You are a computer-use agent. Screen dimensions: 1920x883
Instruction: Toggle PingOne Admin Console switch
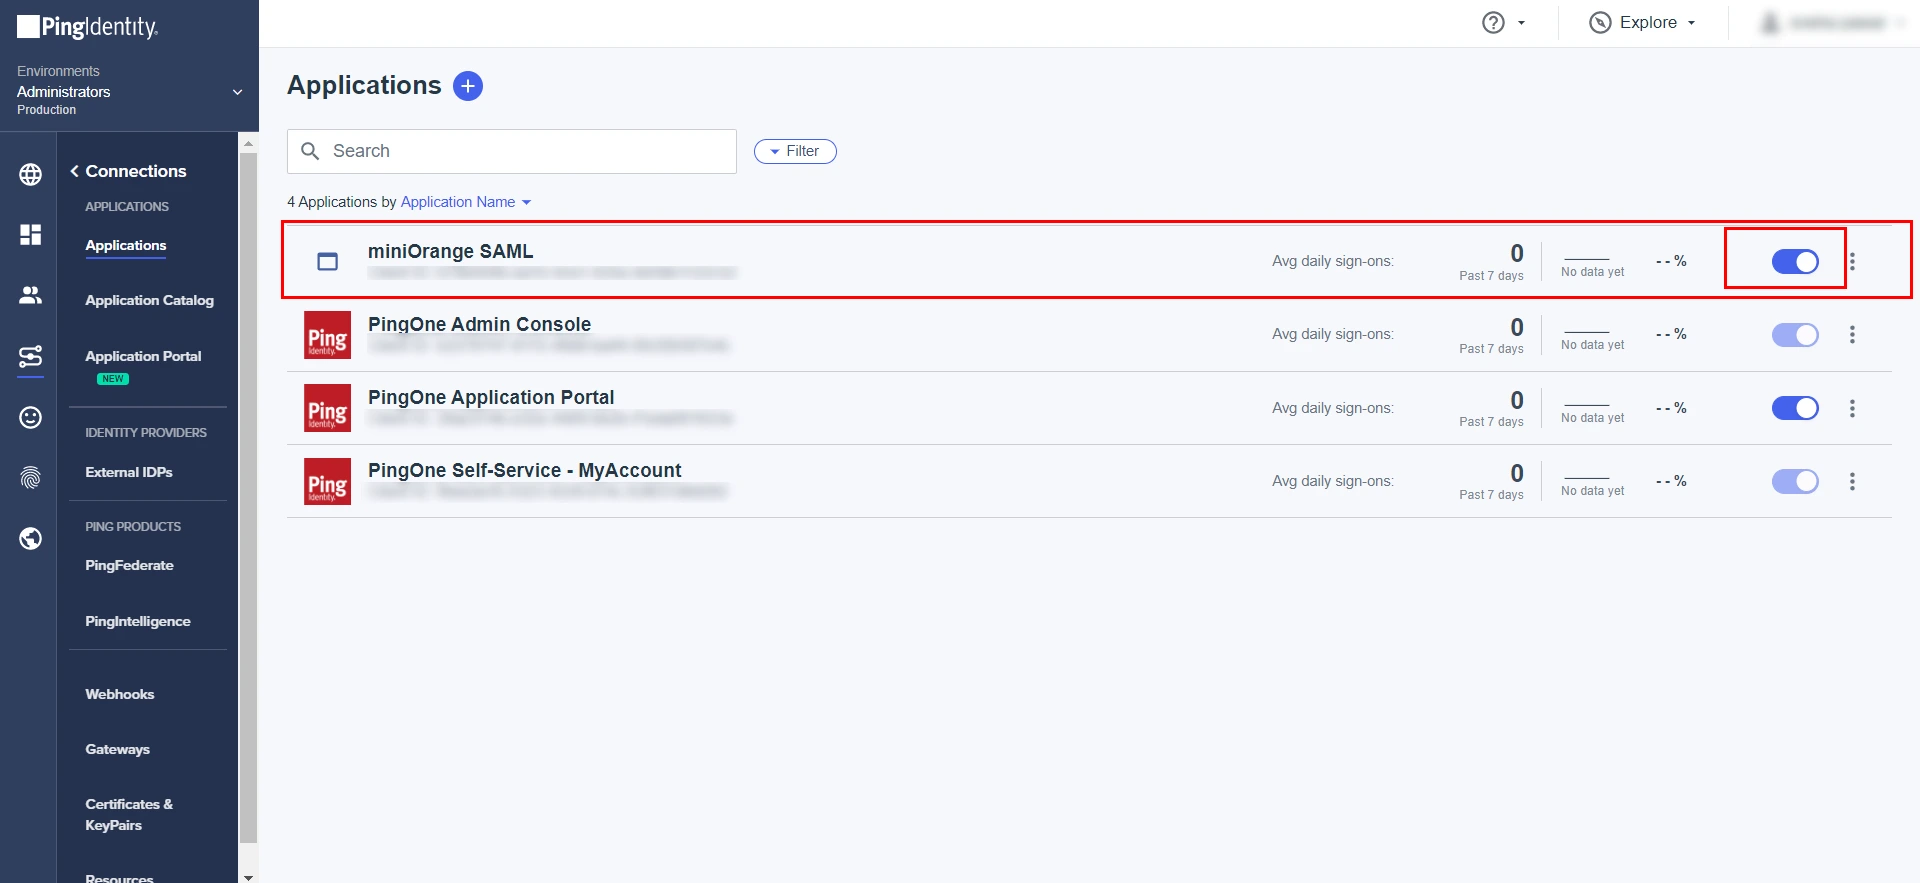coord(1795,335)
